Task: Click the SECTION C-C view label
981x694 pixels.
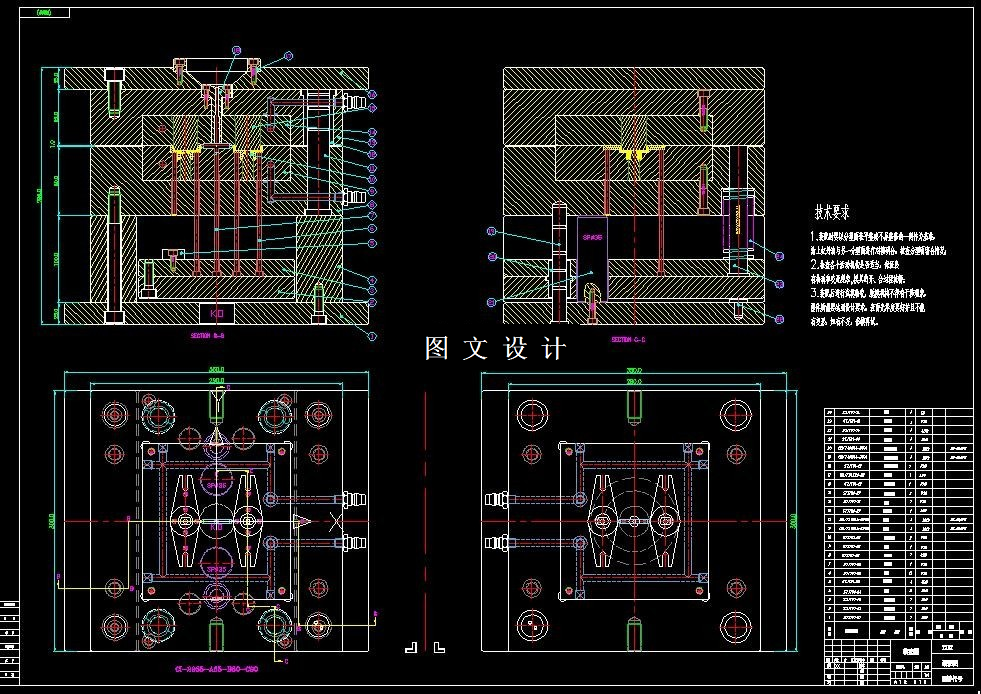Action: tap(629, 339)
